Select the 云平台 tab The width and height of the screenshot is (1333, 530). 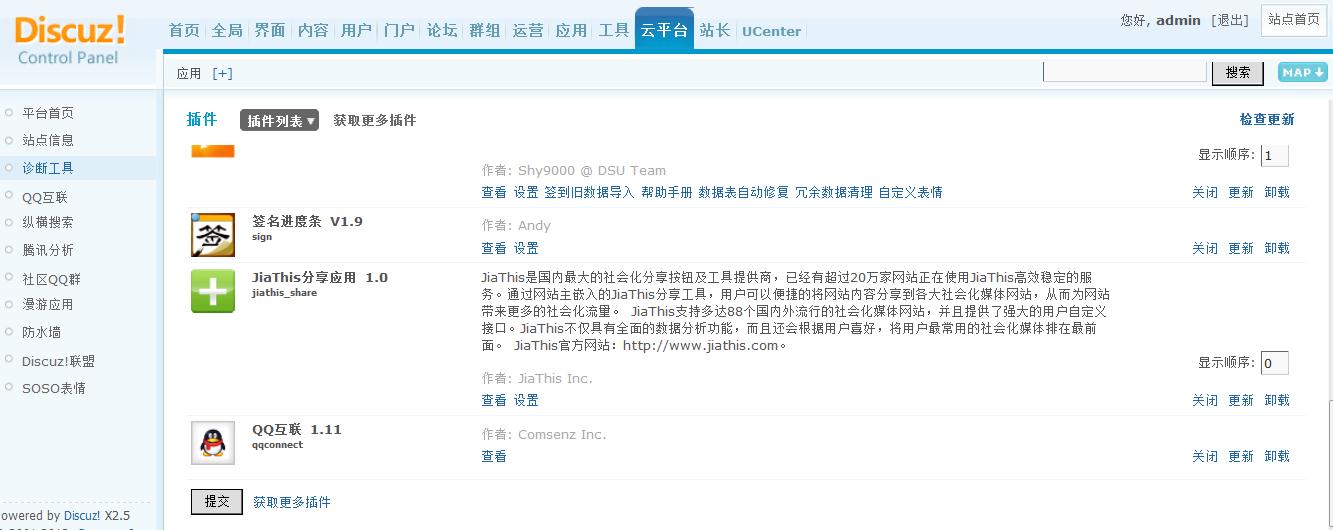click(x=664, y=30)
